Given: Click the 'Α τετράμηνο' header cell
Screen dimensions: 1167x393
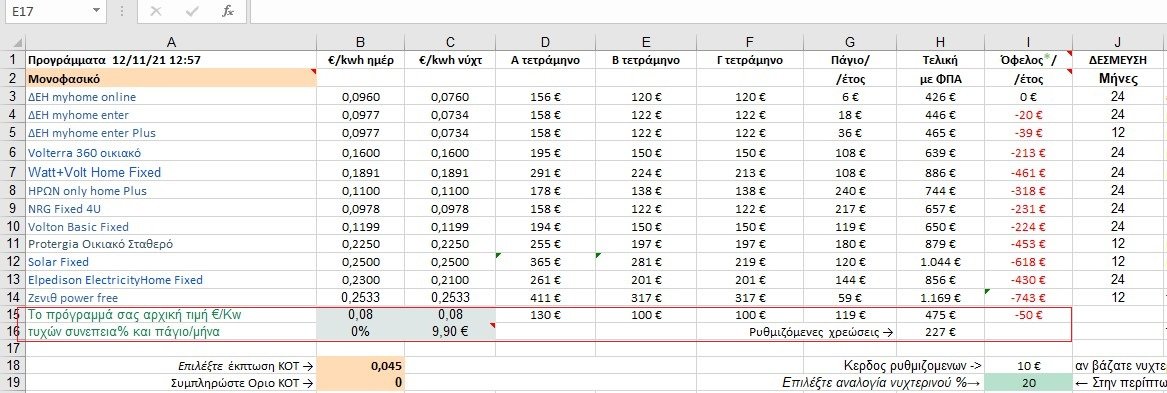Looking at the screenshot, I should click(x=546, y=60).
